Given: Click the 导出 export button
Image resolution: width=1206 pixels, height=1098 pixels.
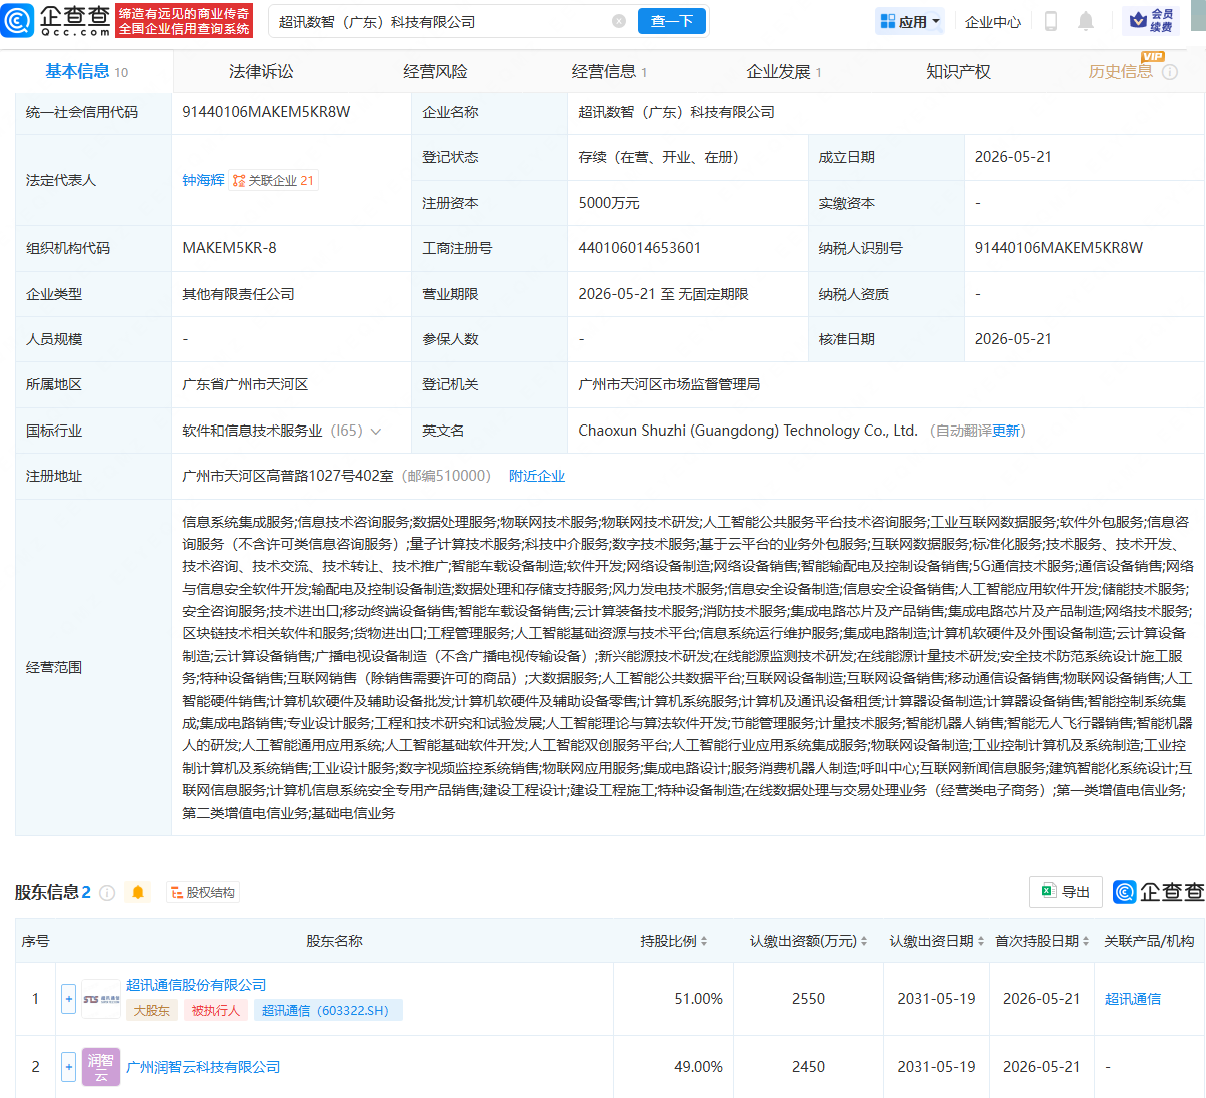Looking at the screenshot, I should click(1066, 892).
